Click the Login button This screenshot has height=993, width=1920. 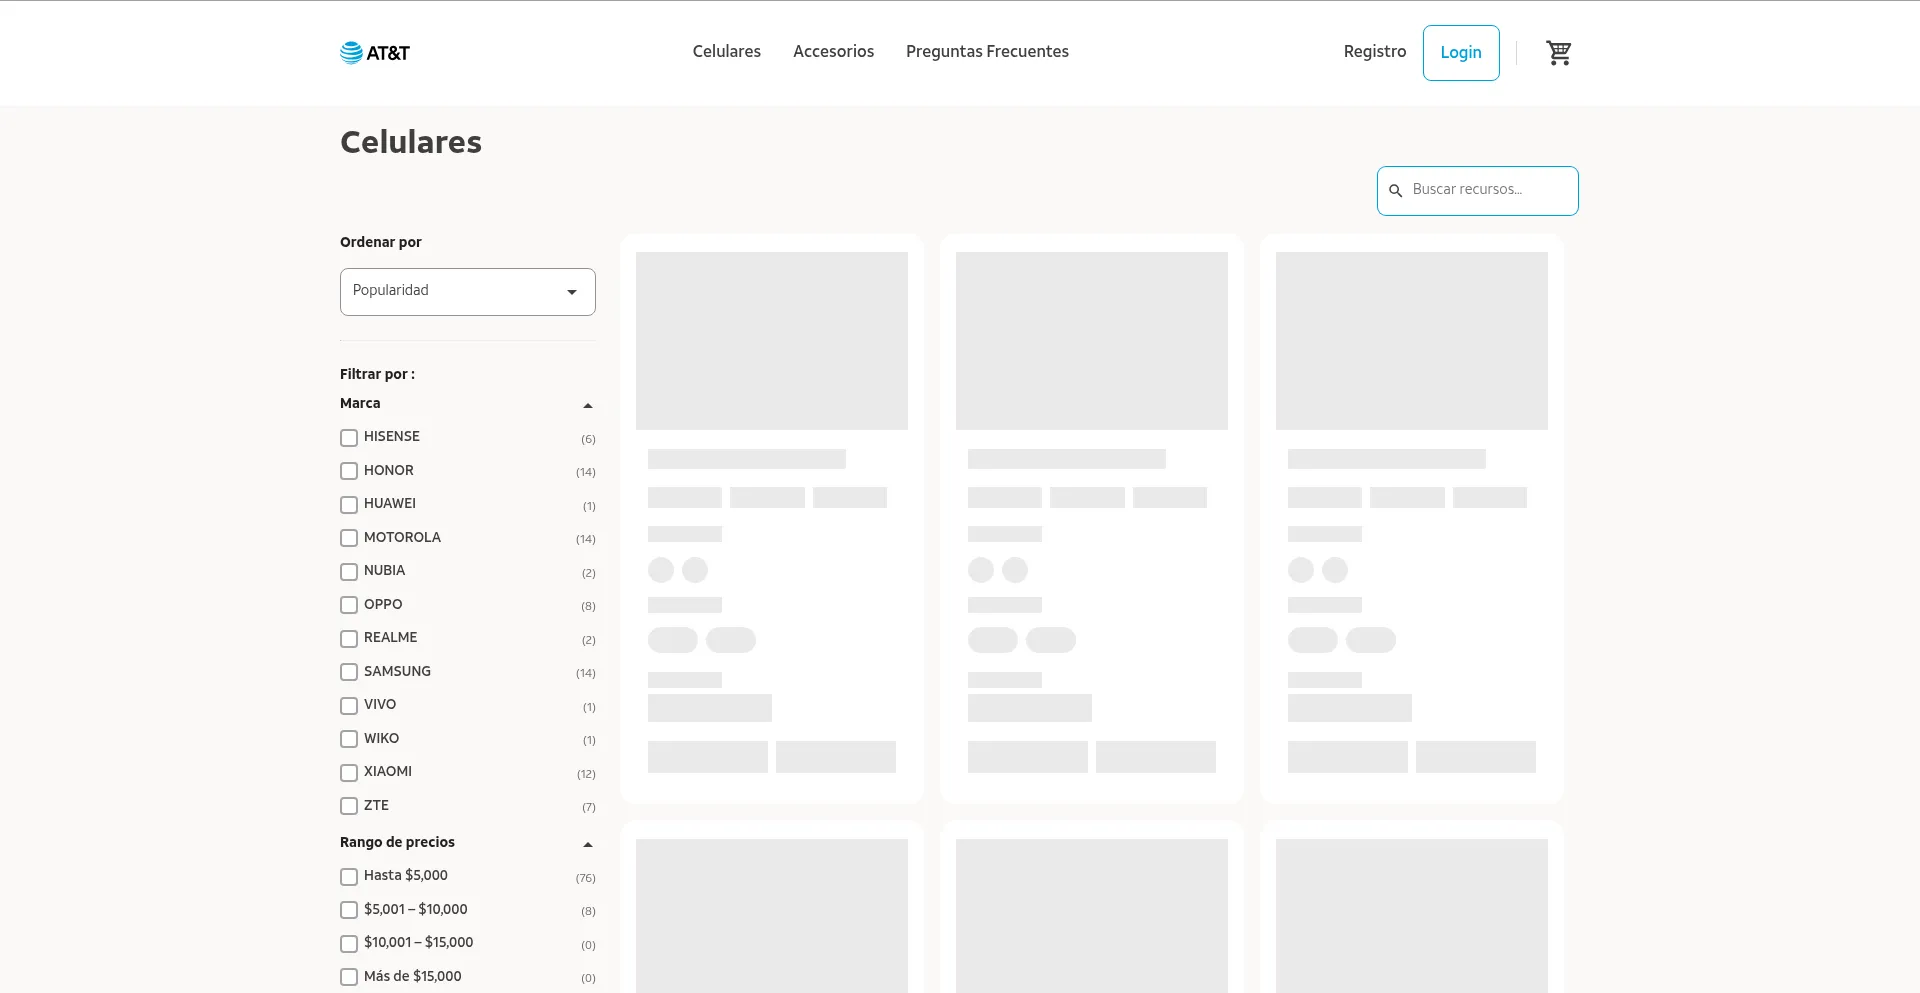coord(1460,53)
